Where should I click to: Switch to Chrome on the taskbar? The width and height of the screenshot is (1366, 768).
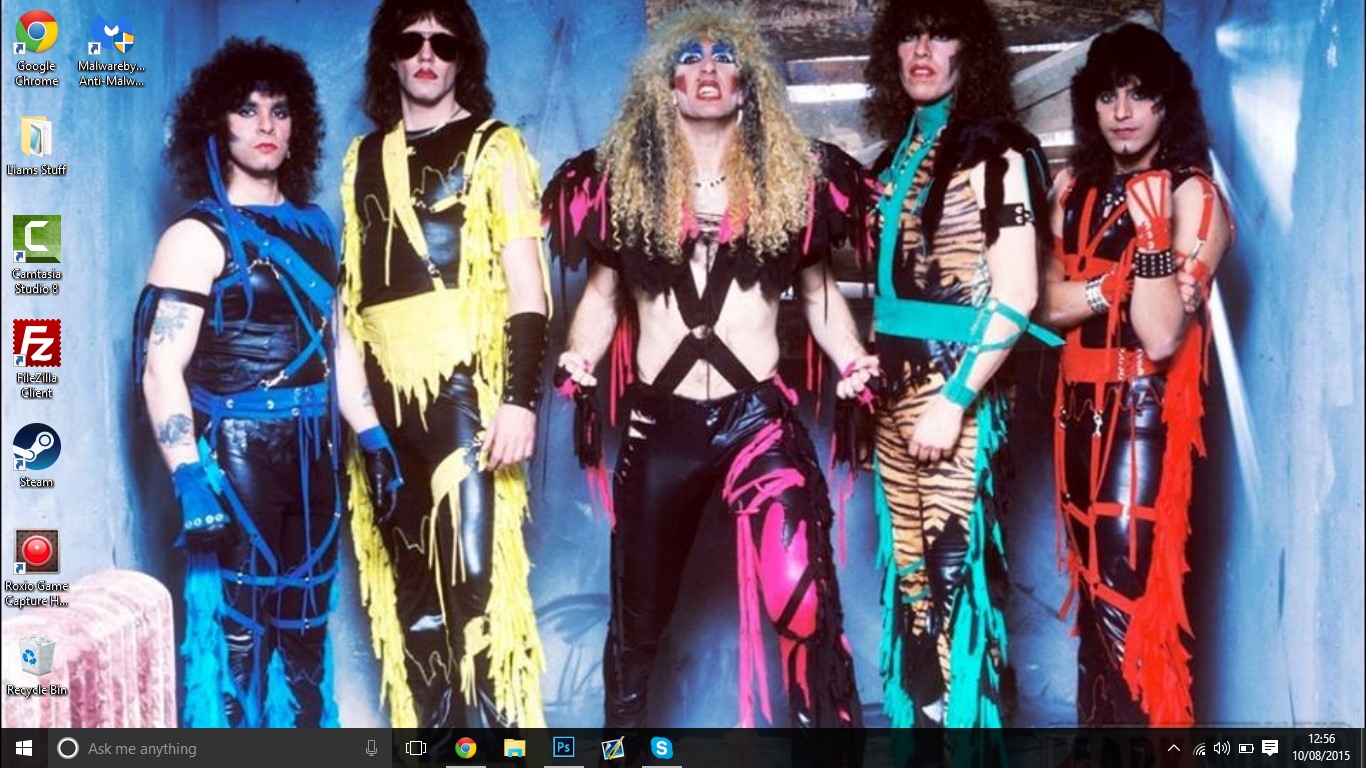click(x=465, y=748)
